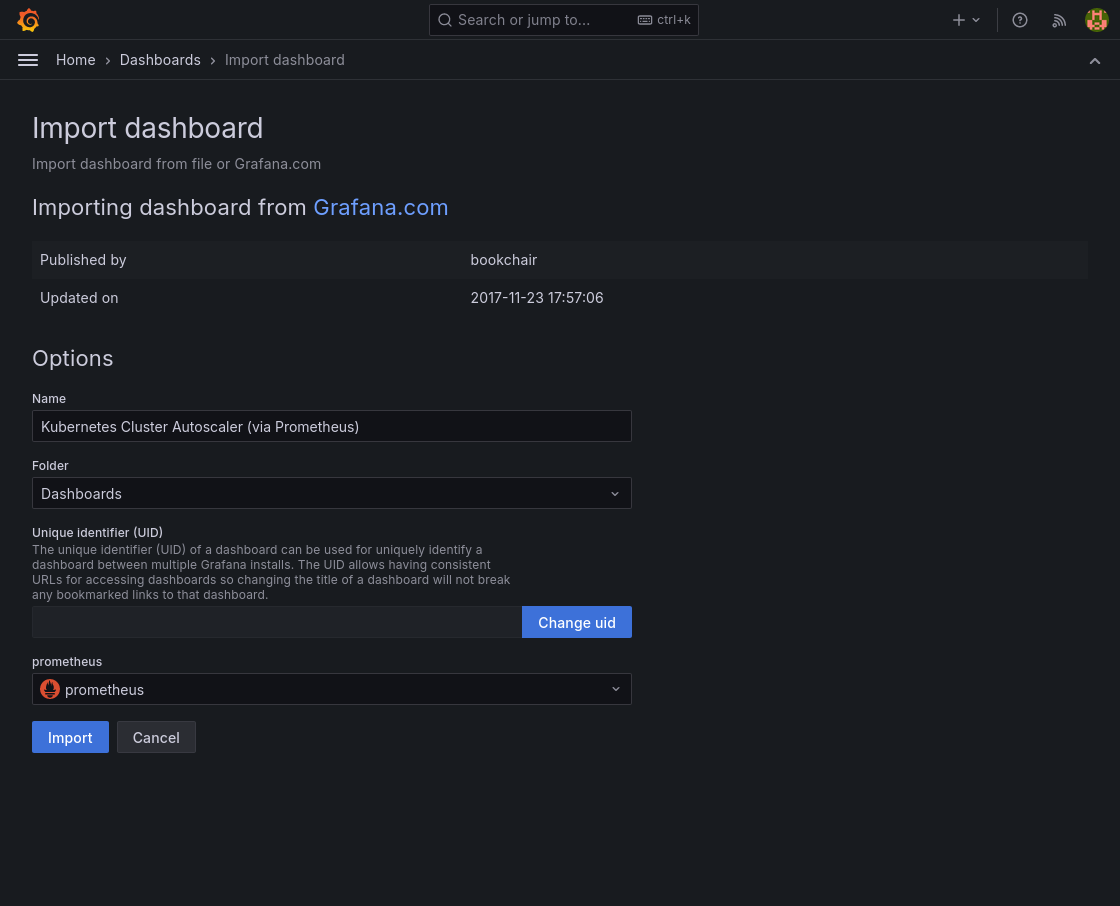Go to Home breadcrumb
This screenshot has height=906, width=1120.
76,60
